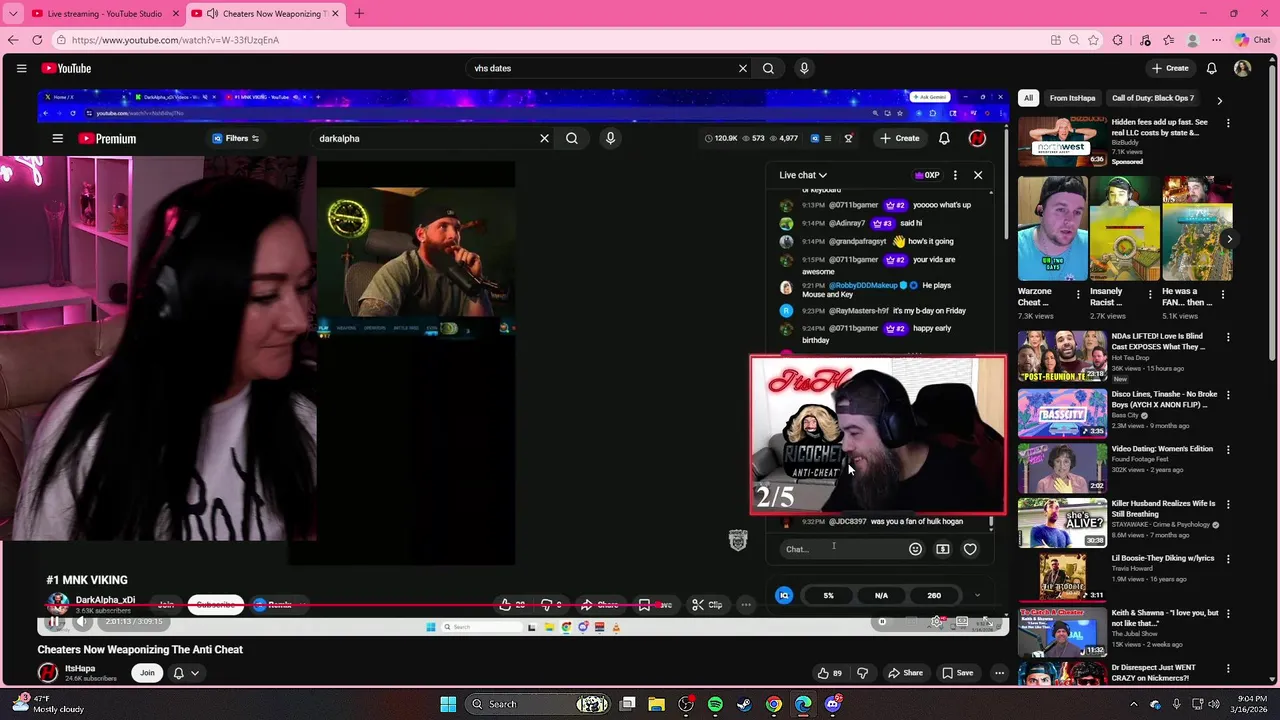Open a new browser tab
Viewport: 1280px width, 720px height.
pyautogui.click(x=359, y=13)
